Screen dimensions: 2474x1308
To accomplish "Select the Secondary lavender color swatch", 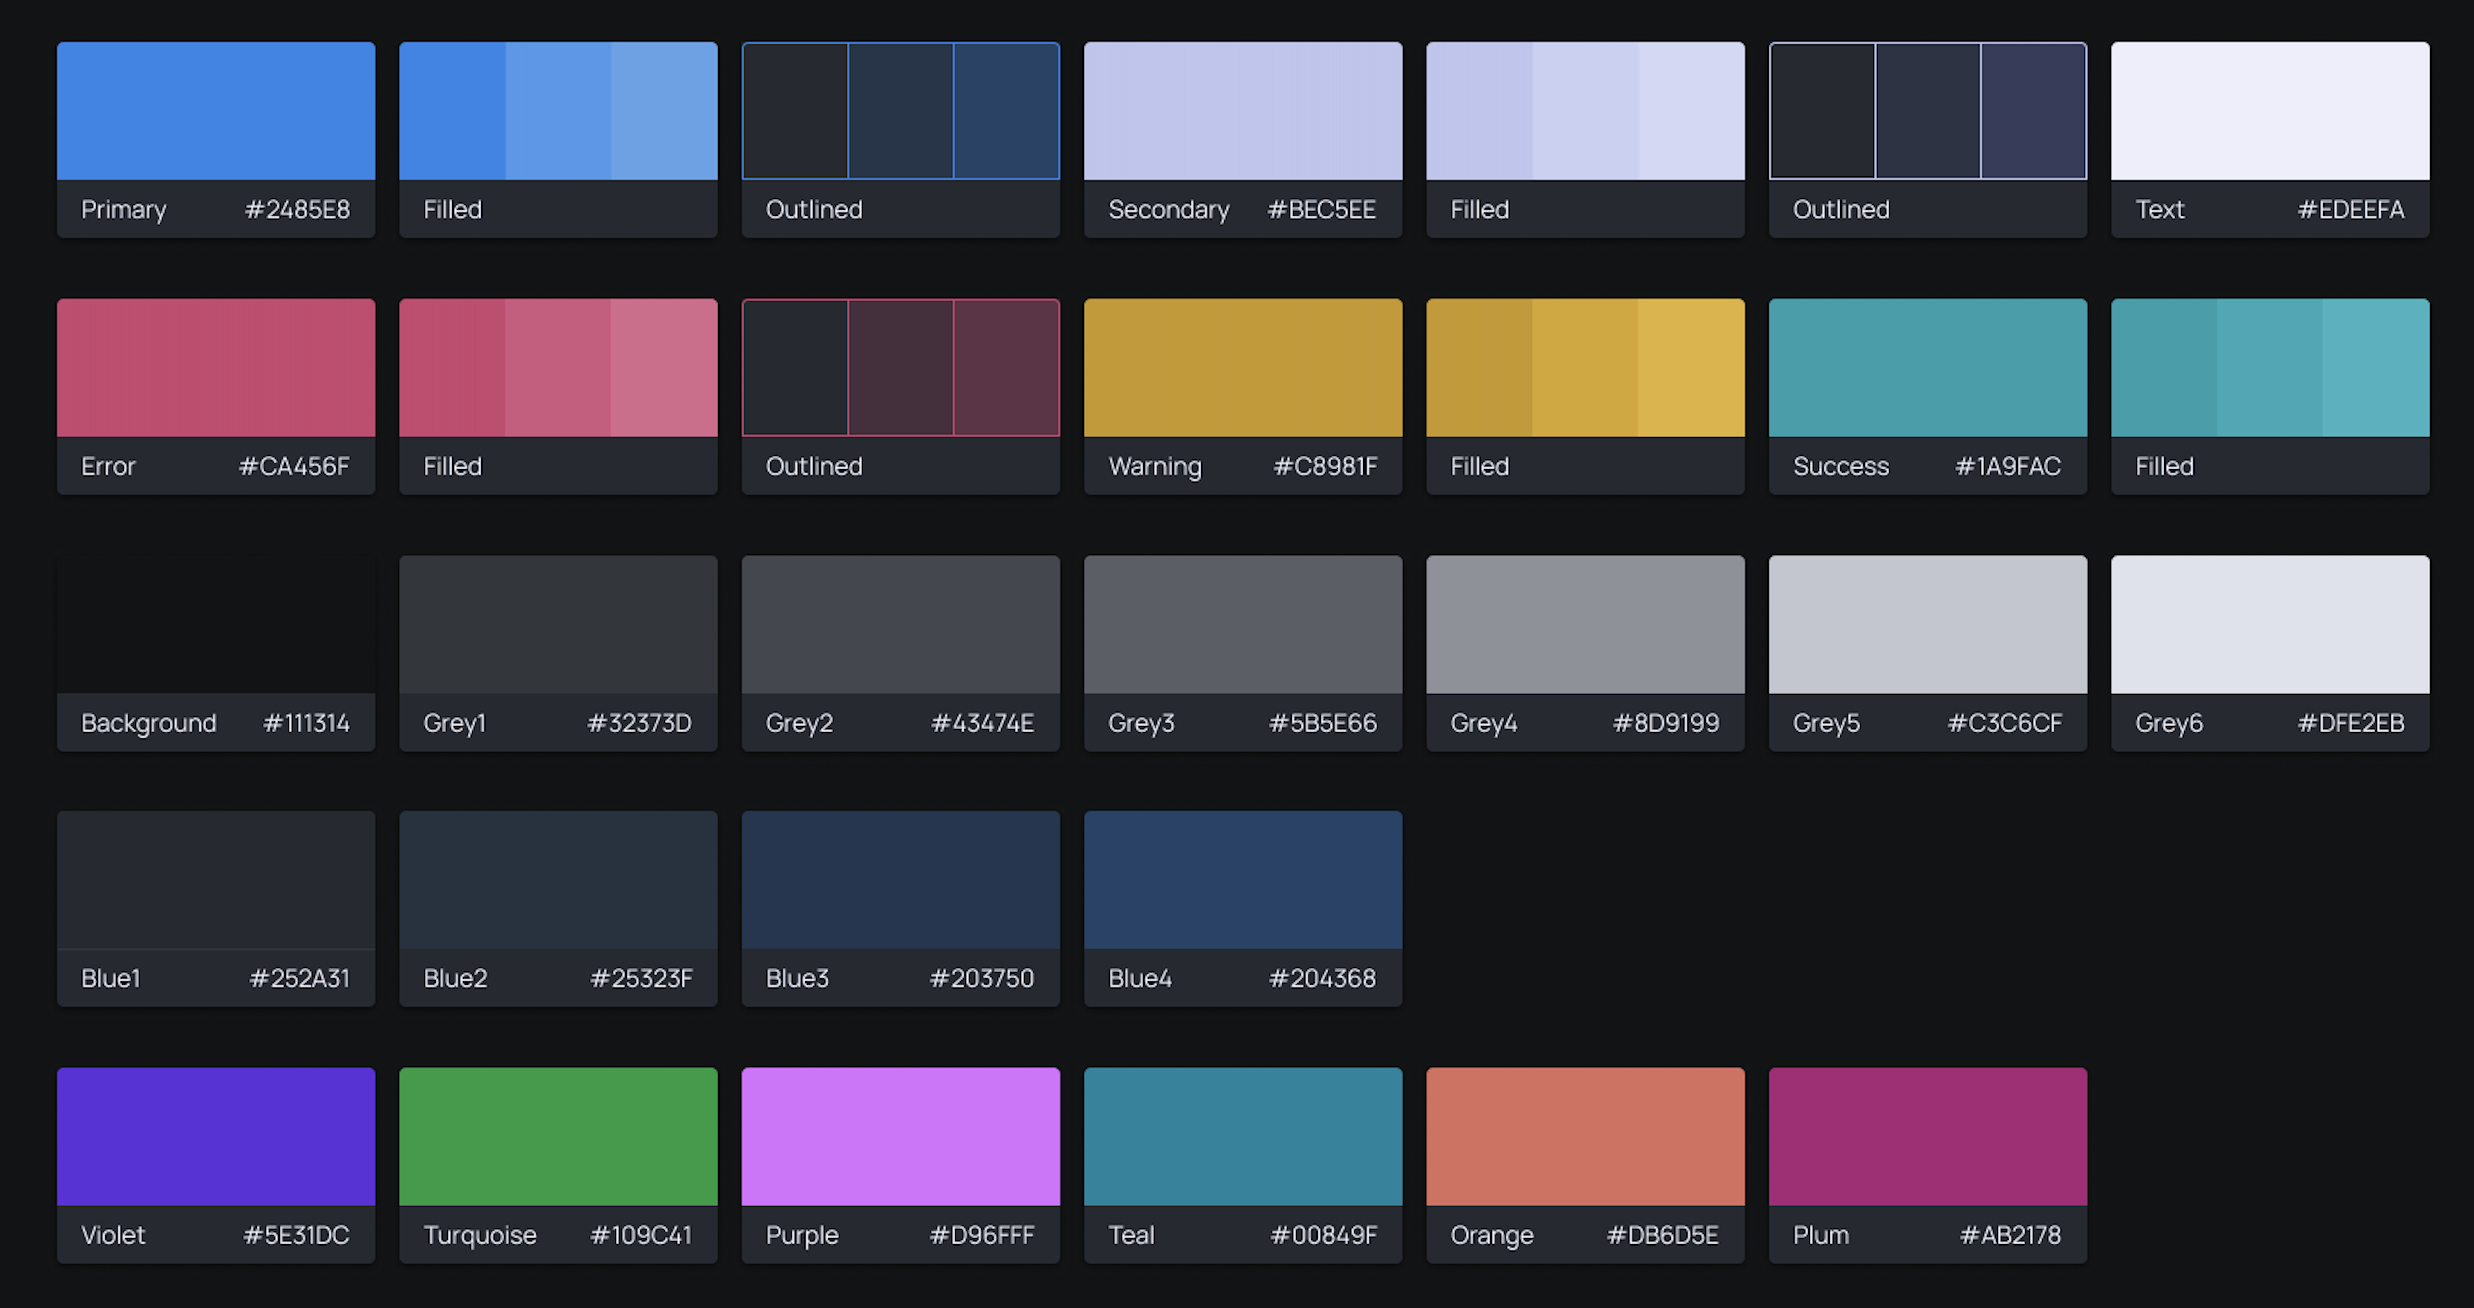I will pyautogui.click(x=1243, y=111).
